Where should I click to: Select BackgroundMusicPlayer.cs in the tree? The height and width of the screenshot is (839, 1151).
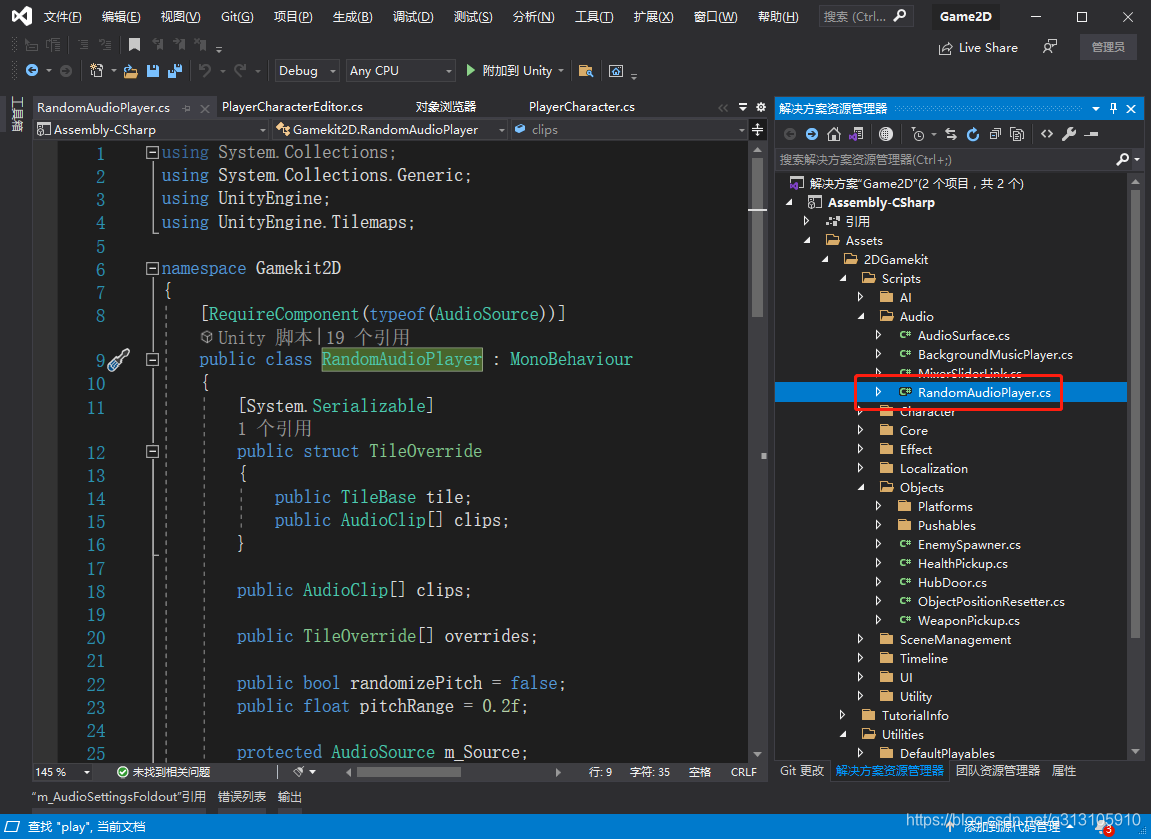(x=995, y=355)
